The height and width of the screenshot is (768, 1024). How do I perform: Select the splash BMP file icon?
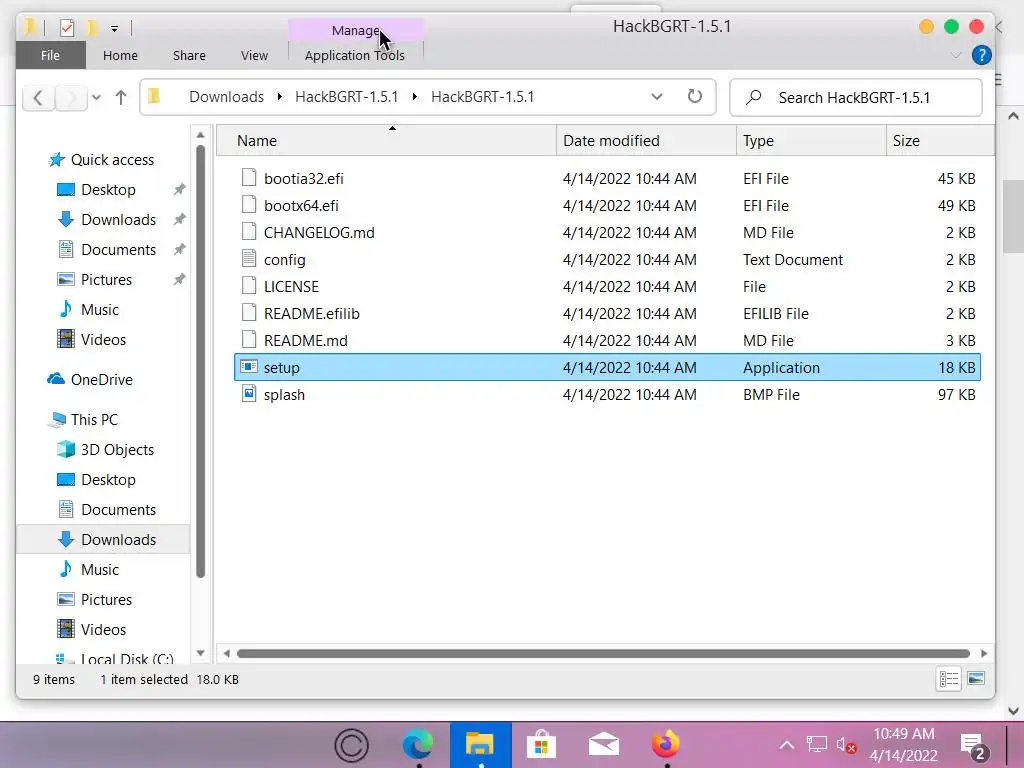tap(249, 394)
